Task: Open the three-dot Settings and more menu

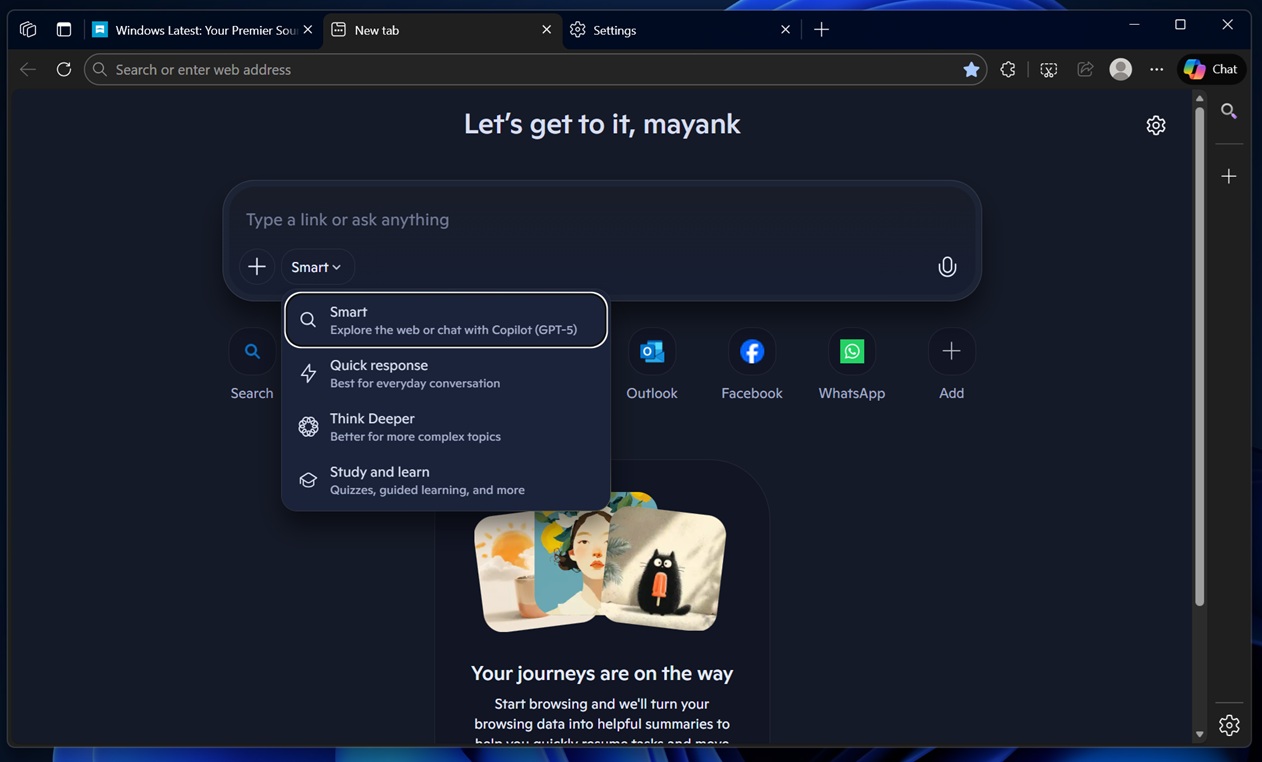Action: click(x=1156, y=69)
